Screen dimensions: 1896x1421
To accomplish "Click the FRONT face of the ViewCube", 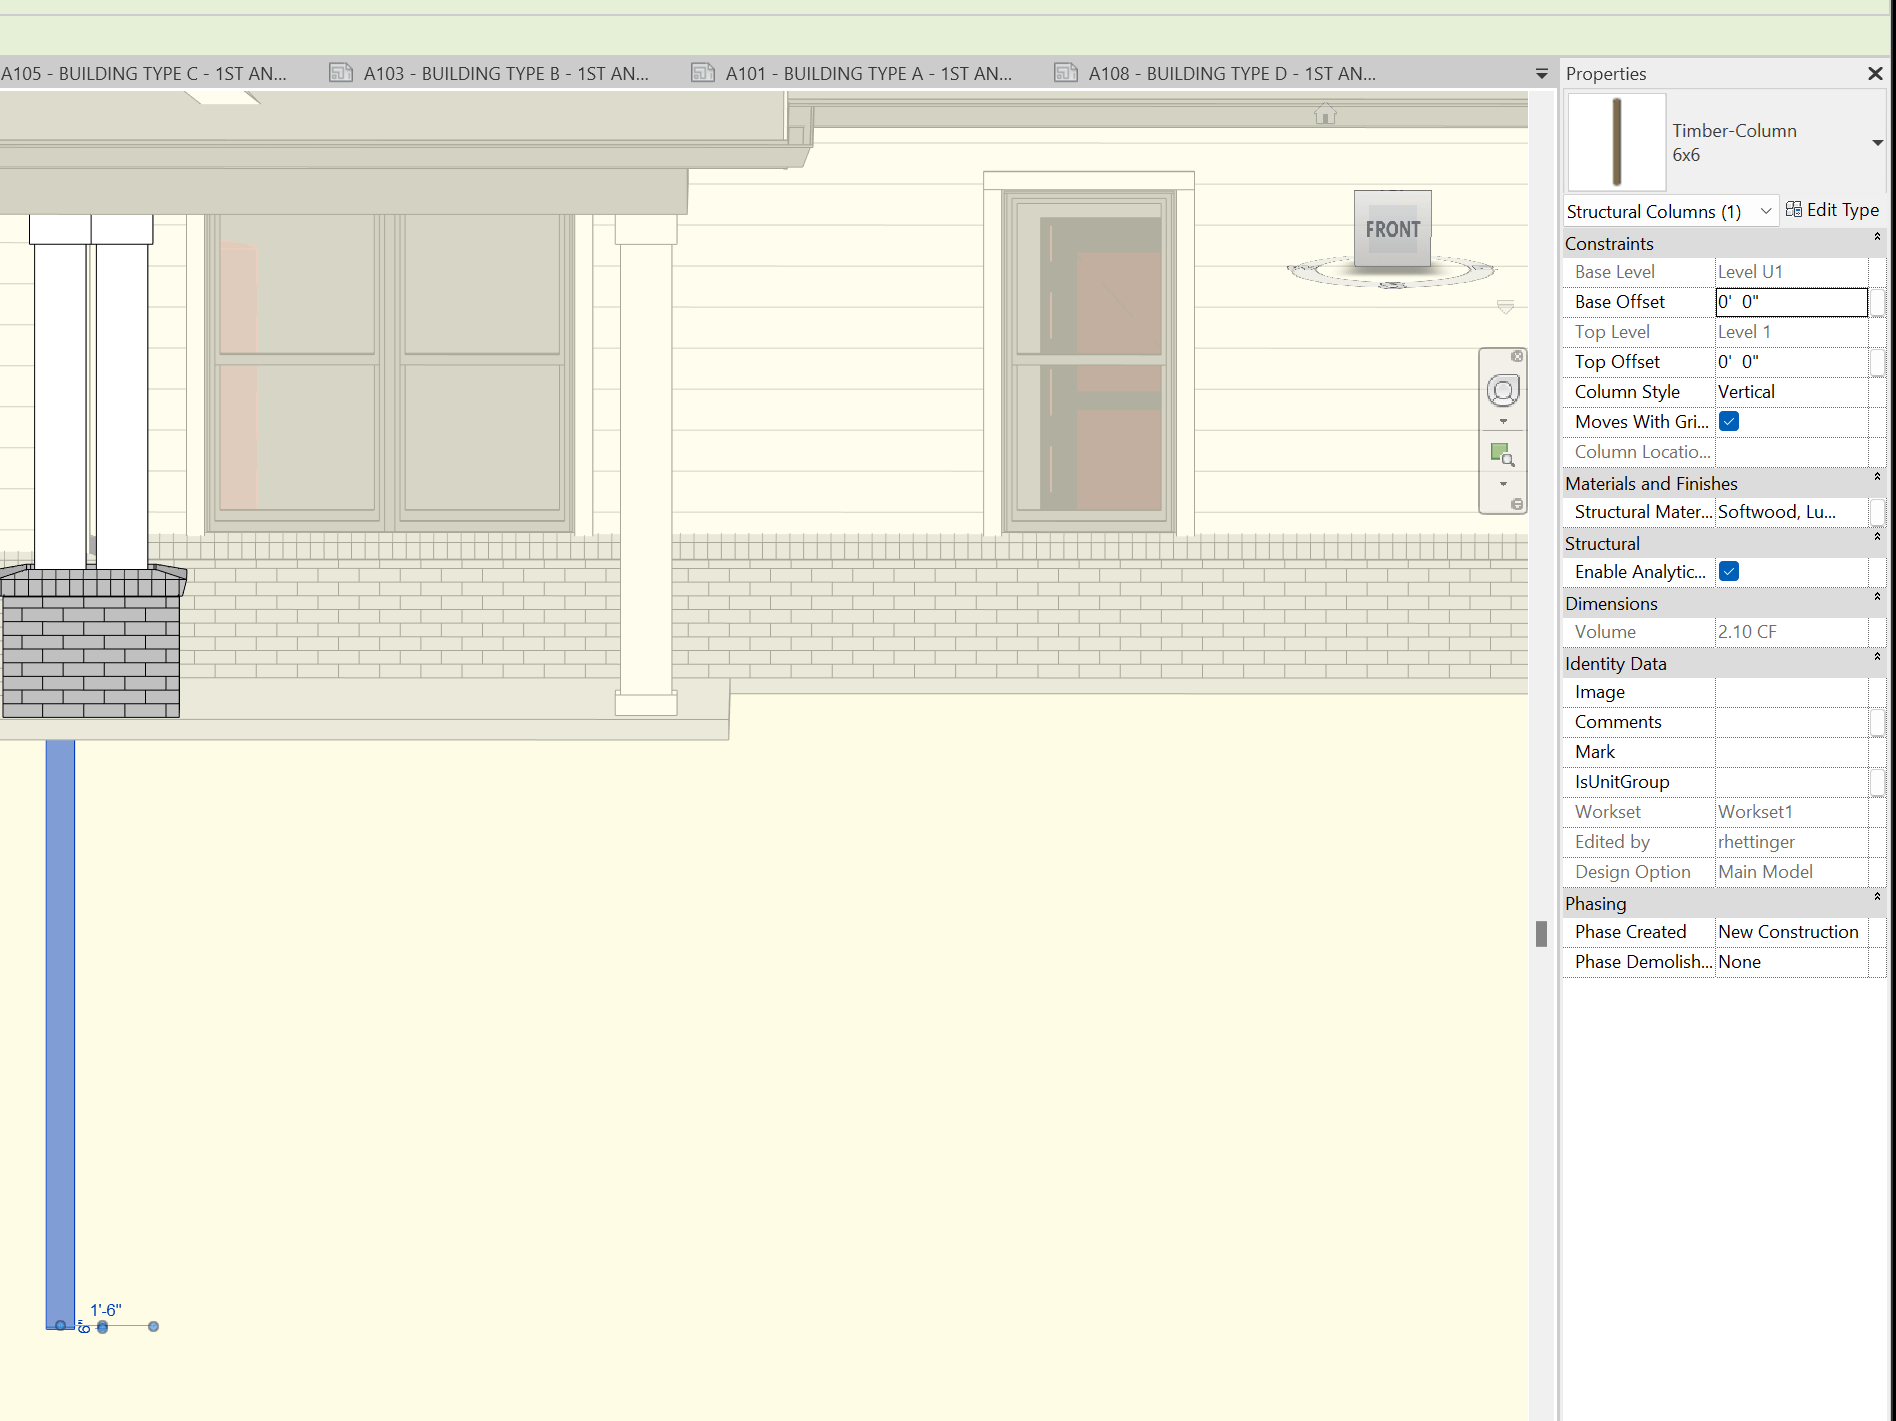I will [x=1392, y=229].
